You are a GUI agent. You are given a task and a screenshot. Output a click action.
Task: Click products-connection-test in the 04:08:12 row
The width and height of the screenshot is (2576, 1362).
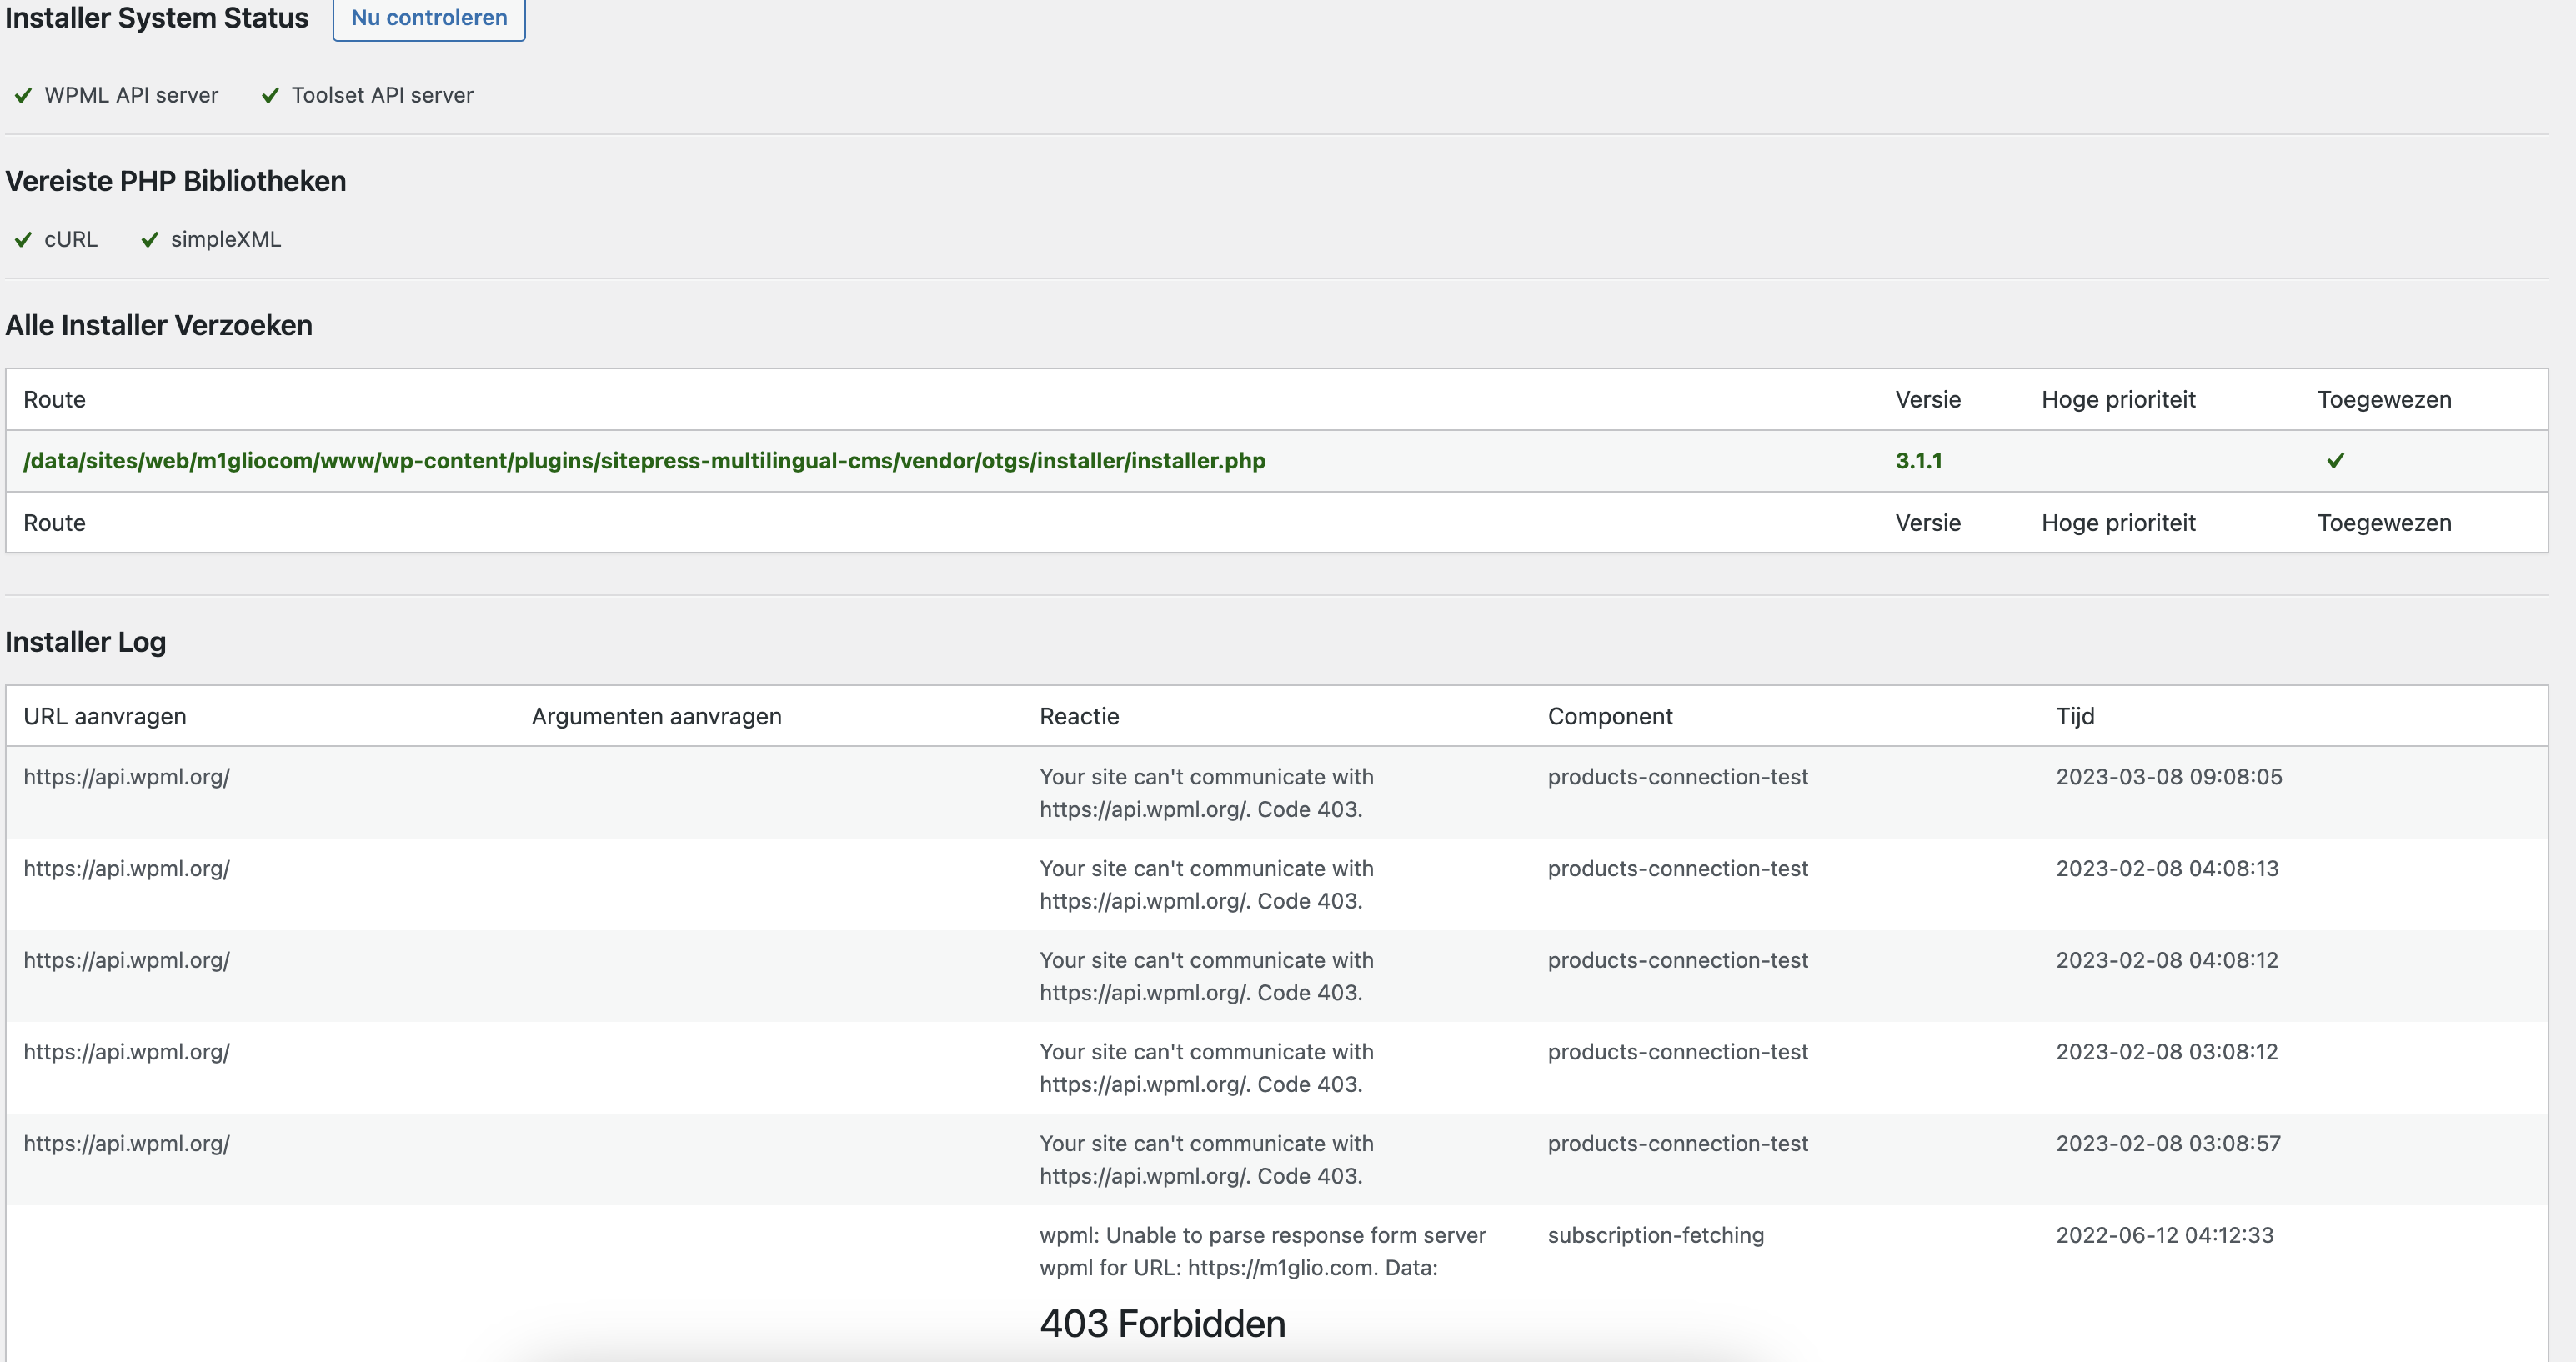click(x=1678, y=961)
